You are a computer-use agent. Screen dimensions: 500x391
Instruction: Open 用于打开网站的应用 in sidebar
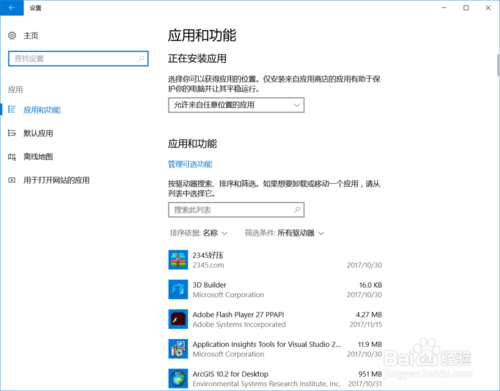point(56,180)
